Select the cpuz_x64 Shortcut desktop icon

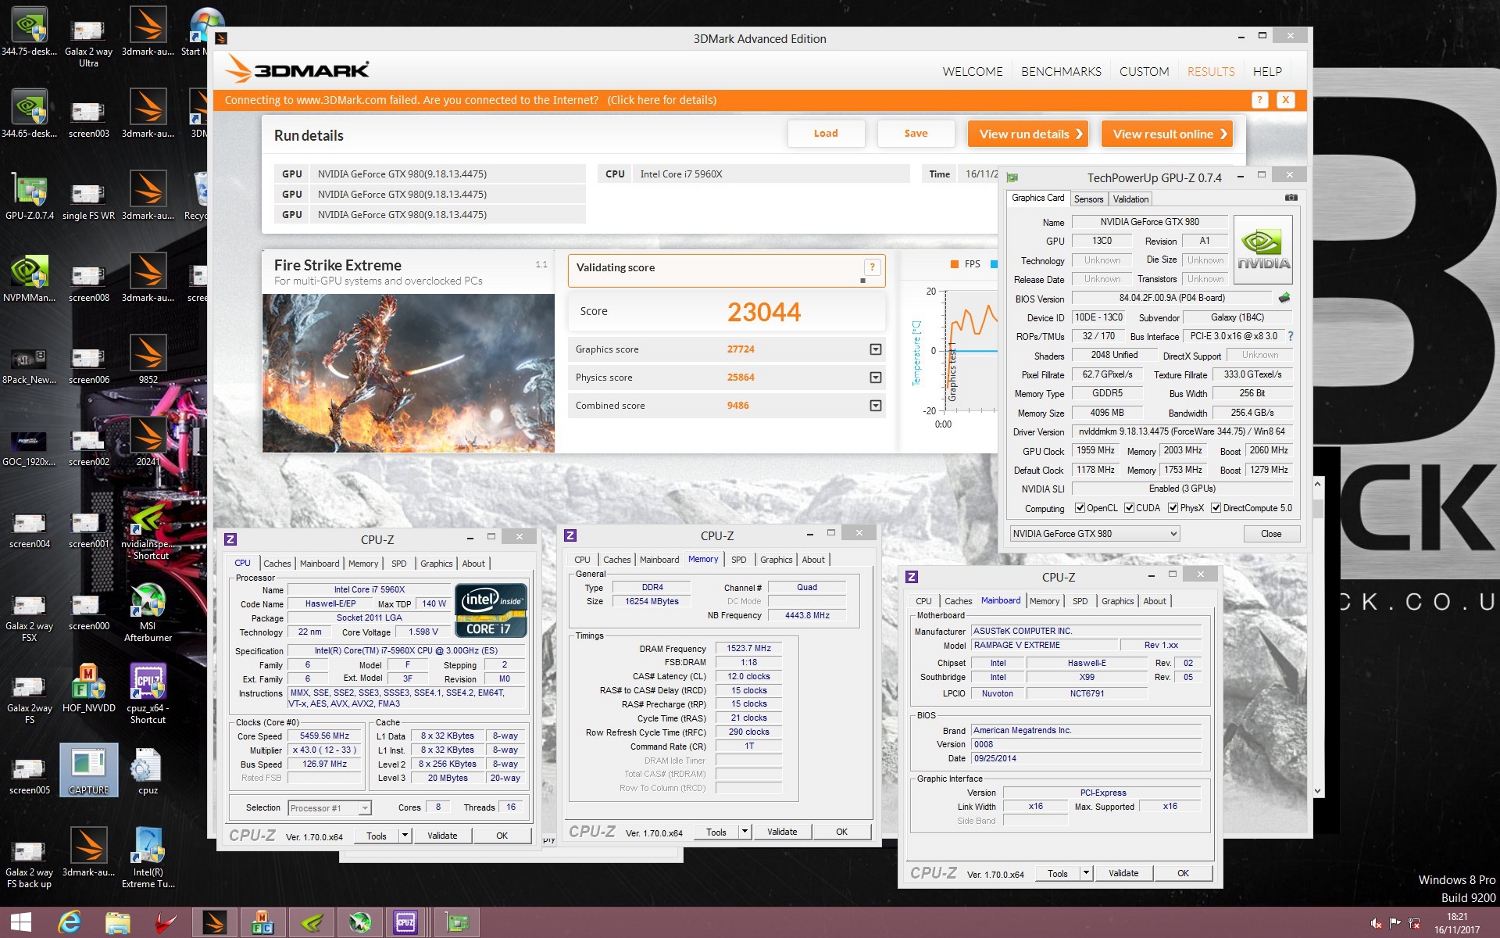point(148,693)
